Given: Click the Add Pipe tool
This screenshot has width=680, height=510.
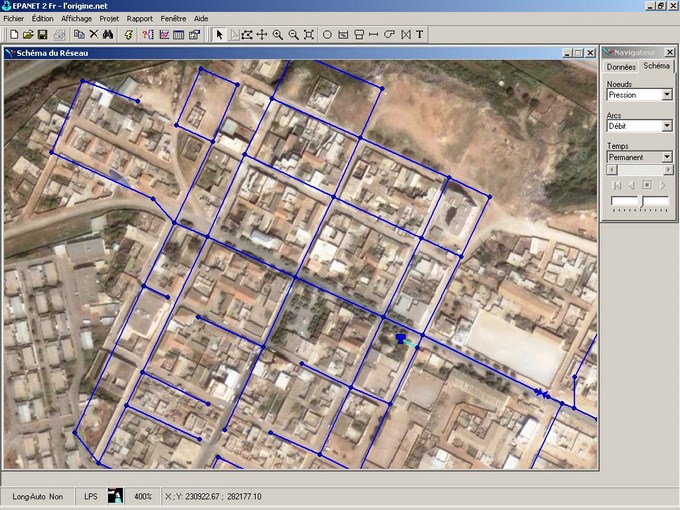Looking at the screenshot, I should pos(373,34).
